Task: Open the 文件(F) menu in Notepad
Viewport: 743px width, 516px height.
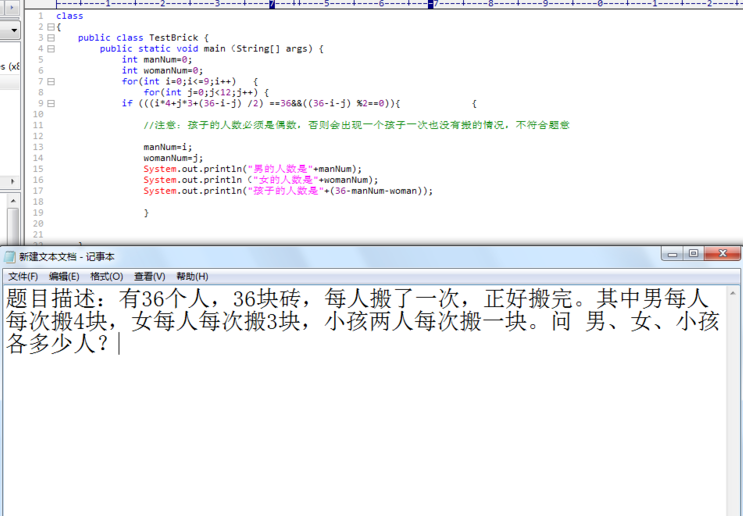Action: point(23,276)
